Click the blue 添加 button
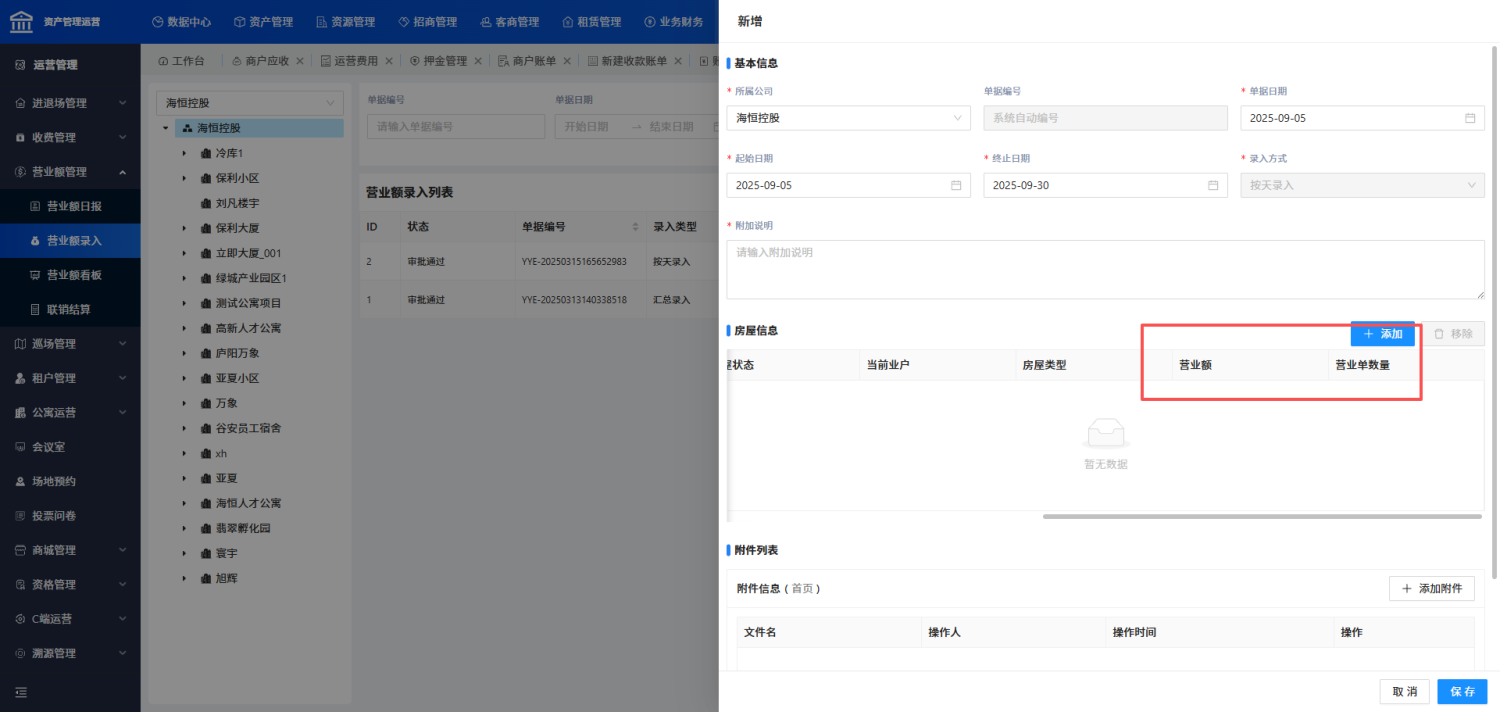Image resolution: width=1500 pixels, height=712 pixels. click(x=1382, y=334)
